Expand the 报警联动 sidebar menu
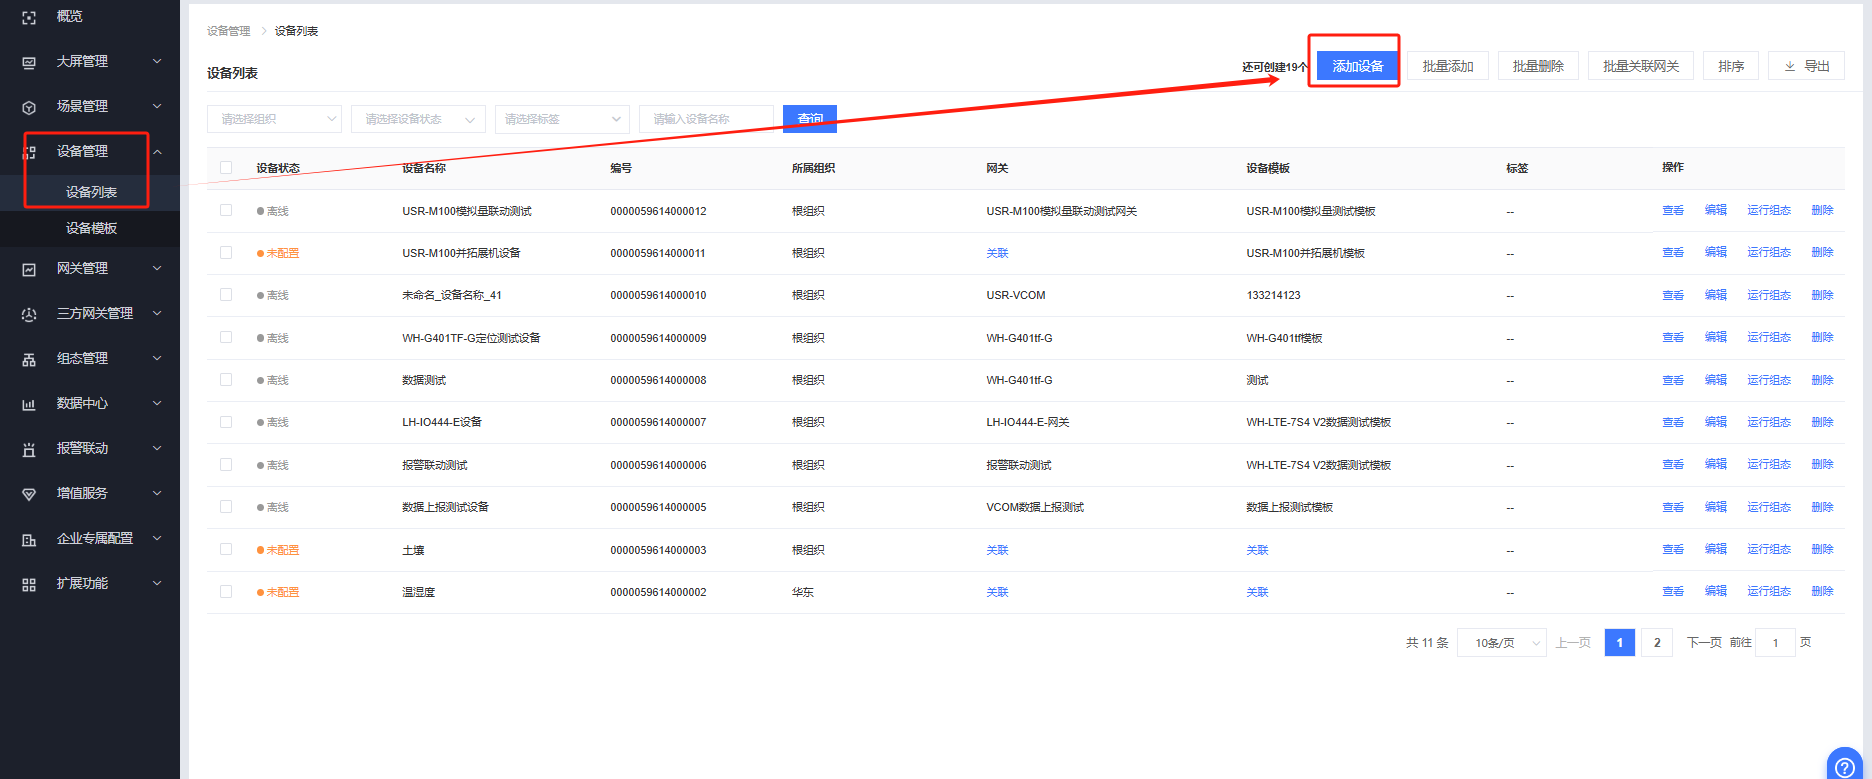This screenshot has height=779, width=1872. point(90,449)
